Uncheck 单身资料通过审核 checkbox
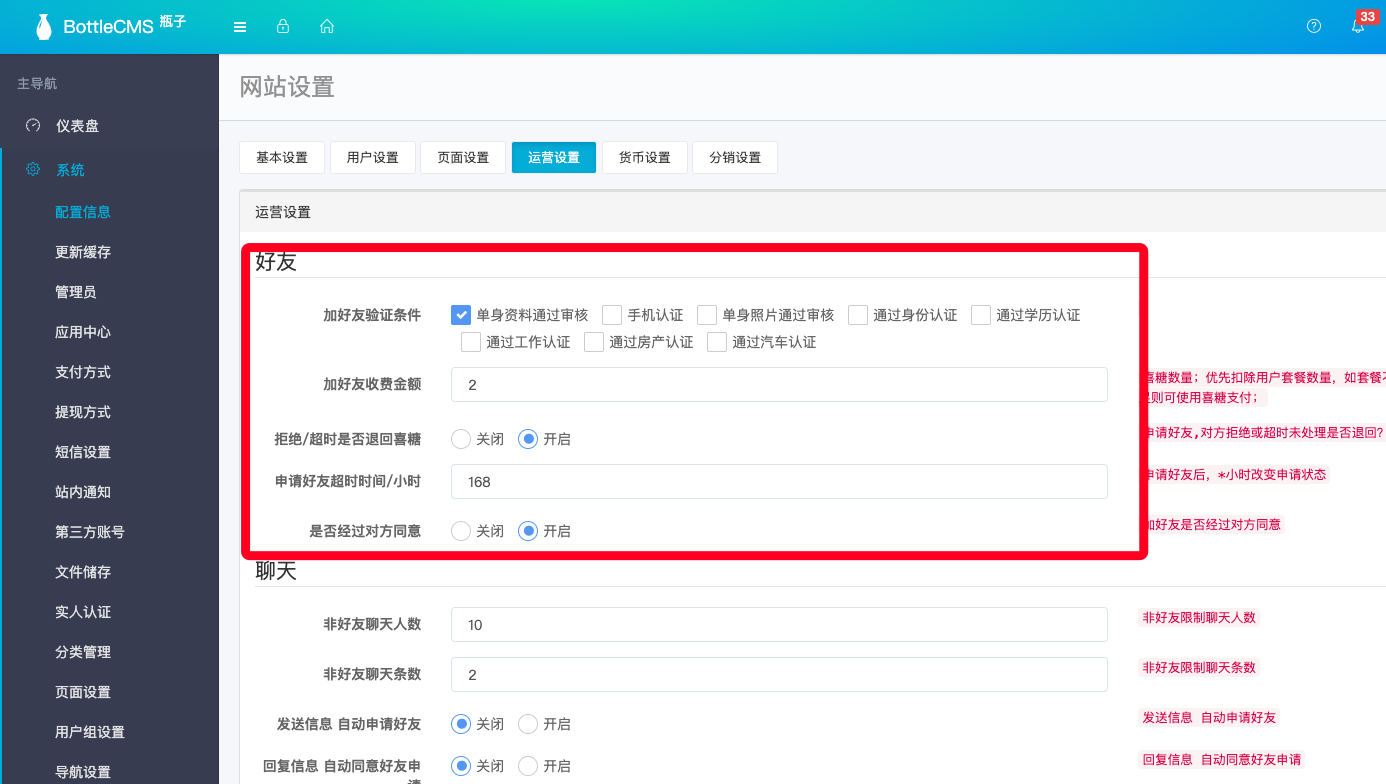Screen dimensions: 1386x784 coord(461,315)
